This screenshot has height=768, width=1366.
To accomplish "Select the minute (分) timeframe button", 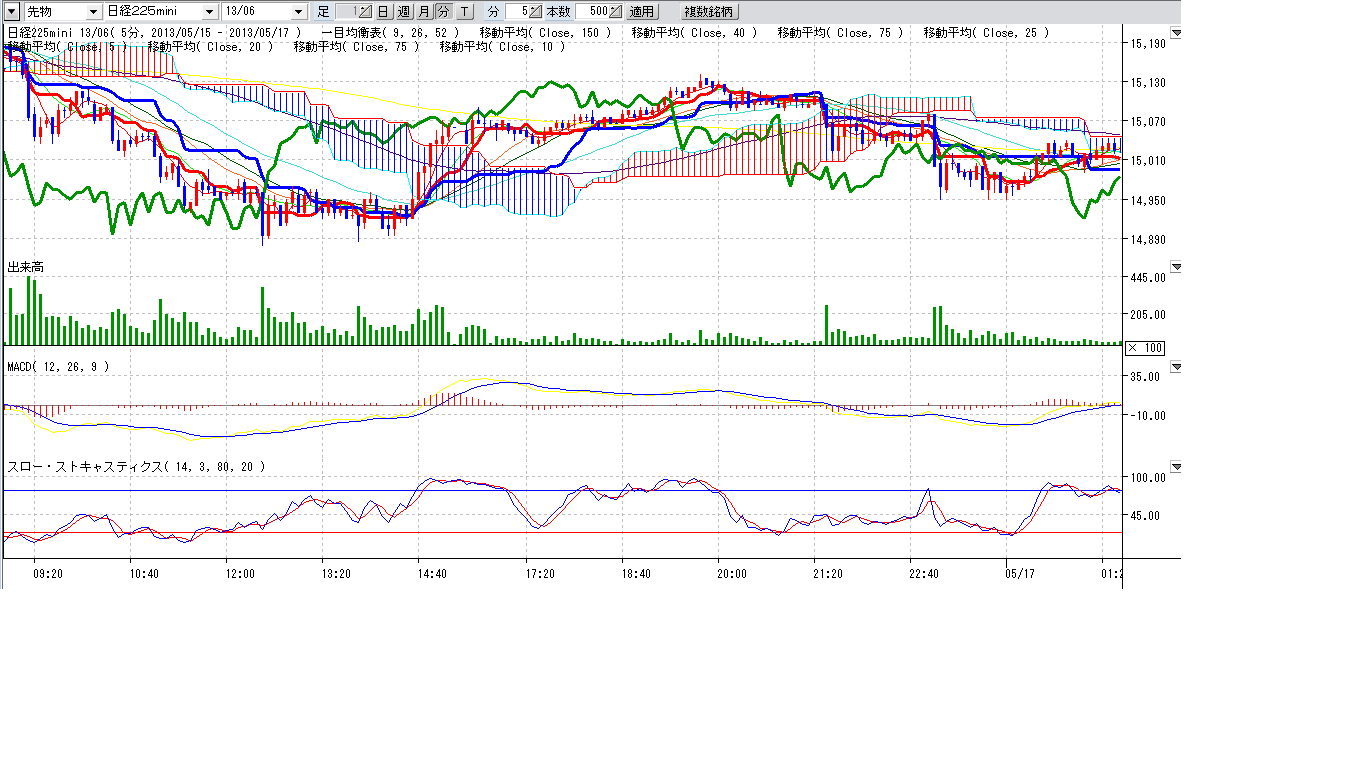I will point(443,12).
